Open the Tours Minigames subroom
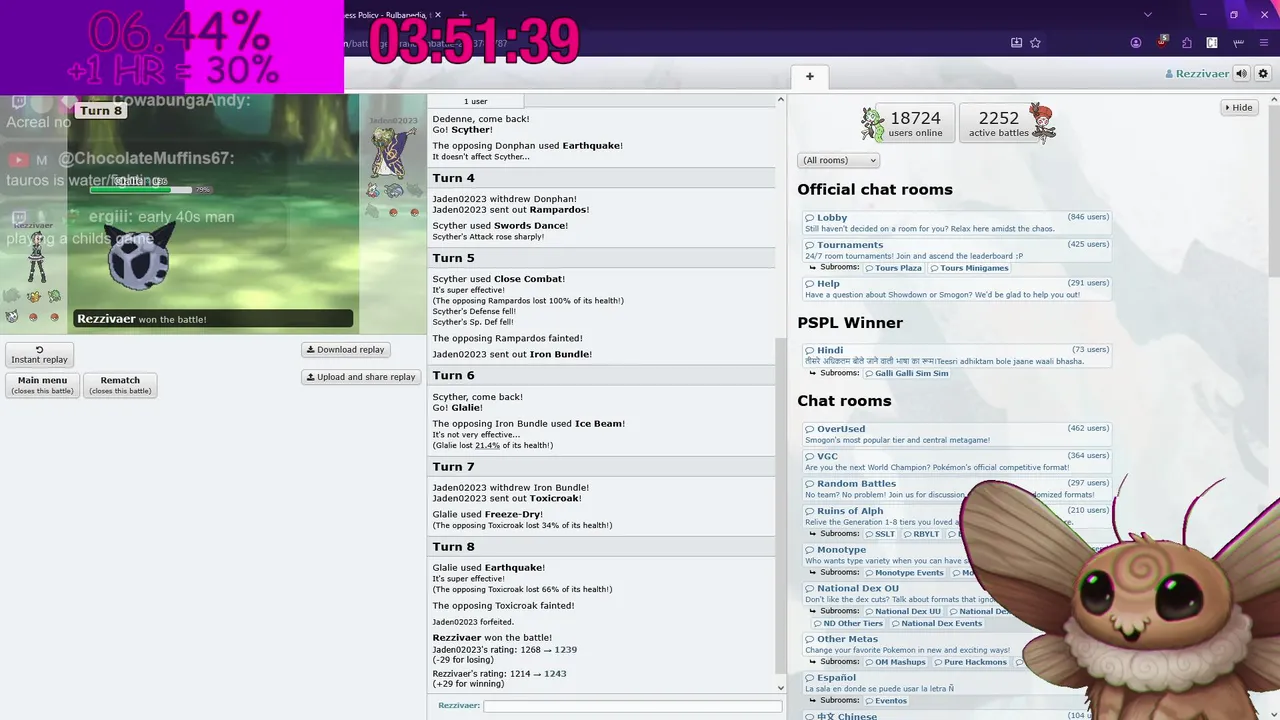The image size is (1280, 720). click(969, 268)
